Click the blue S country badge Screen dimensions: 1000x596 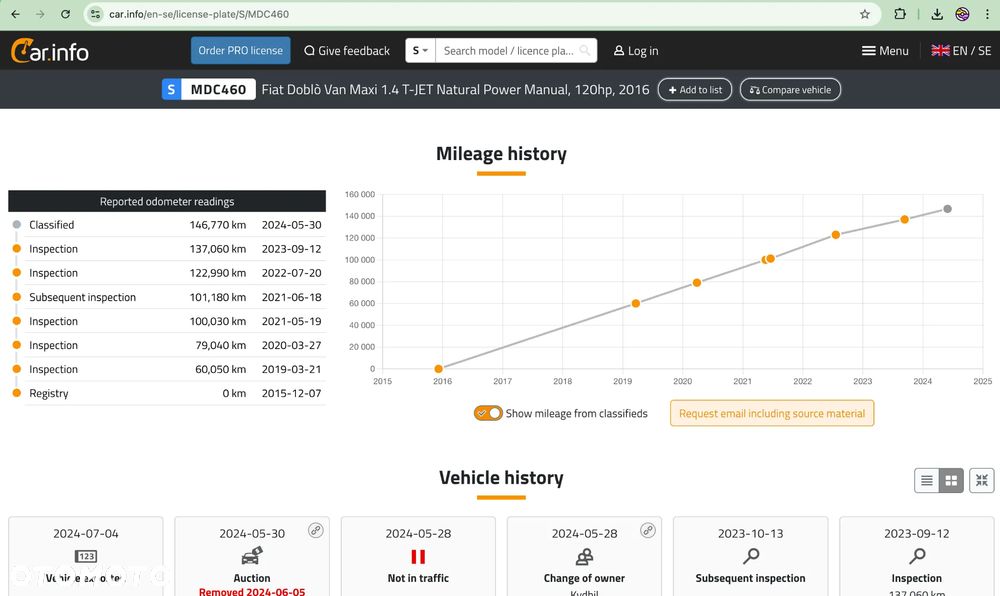pos(171,89)
